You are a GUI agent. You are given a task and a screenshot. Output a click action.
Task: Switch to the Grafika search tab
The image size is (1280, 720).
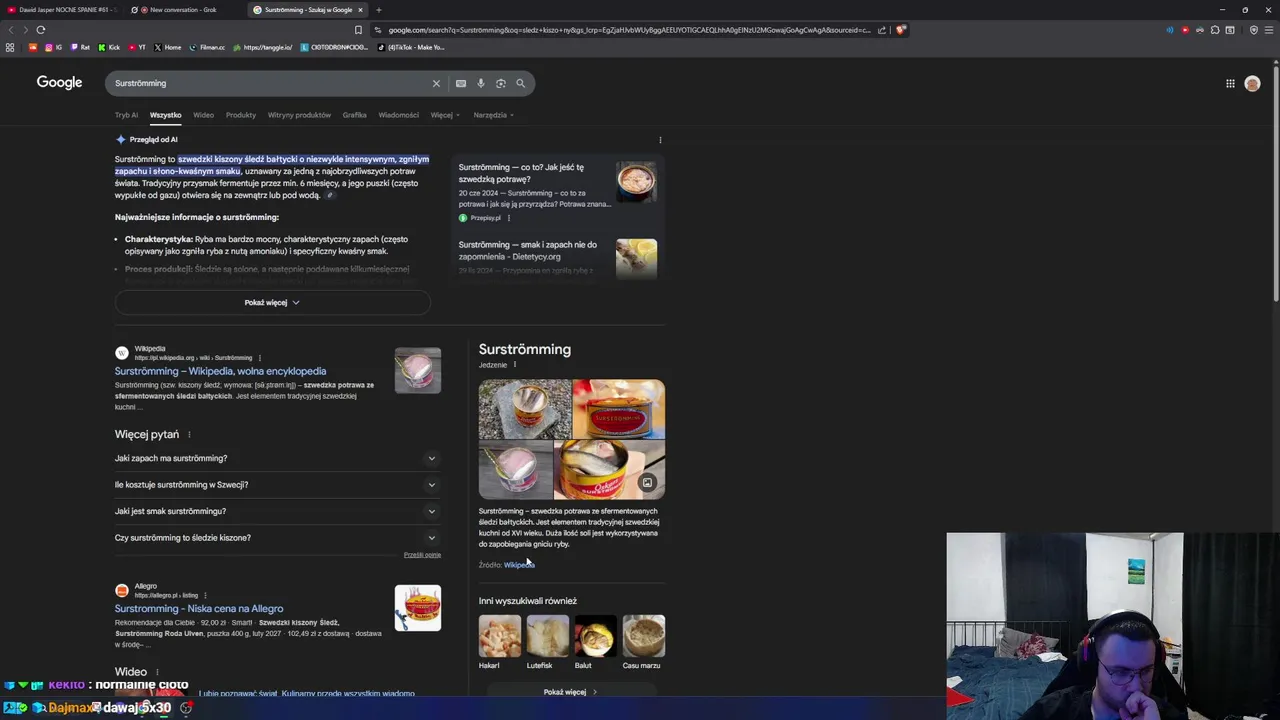(x=355, y=115)
